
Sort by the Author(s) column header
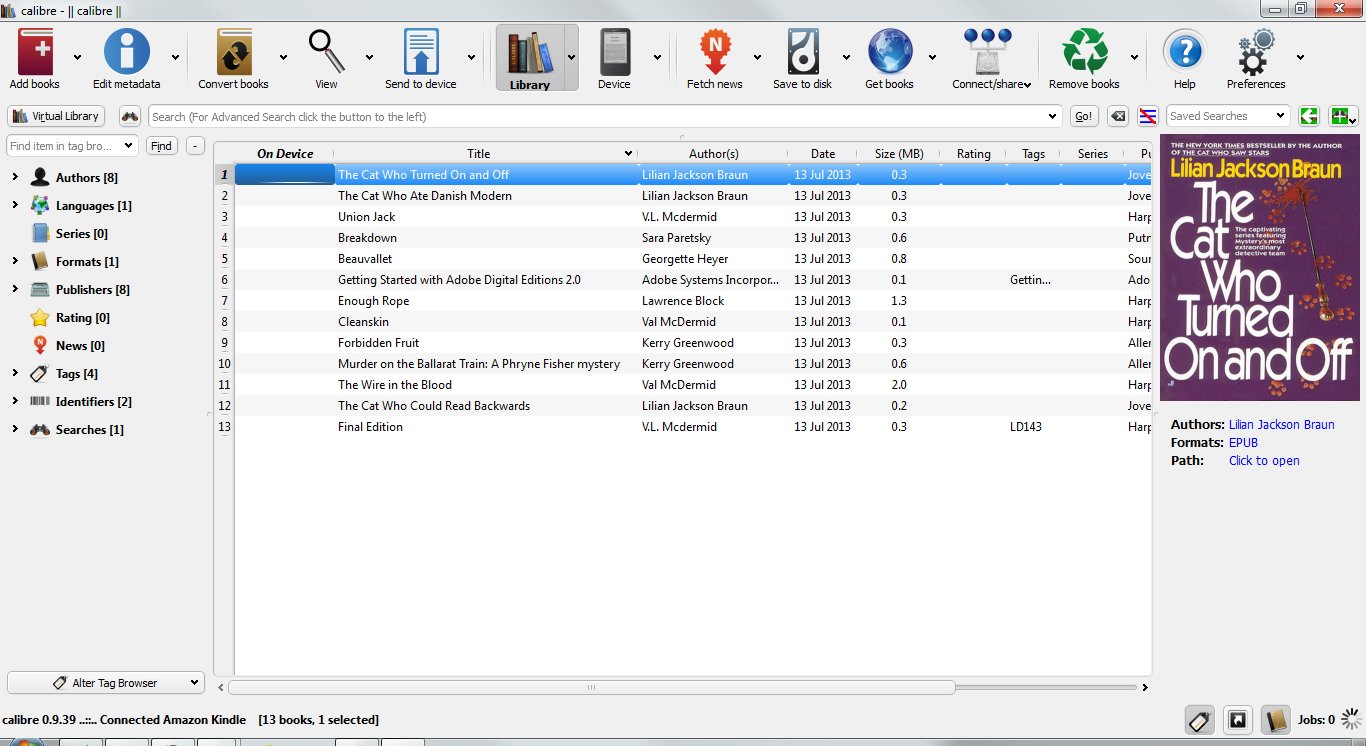point(713,153)
